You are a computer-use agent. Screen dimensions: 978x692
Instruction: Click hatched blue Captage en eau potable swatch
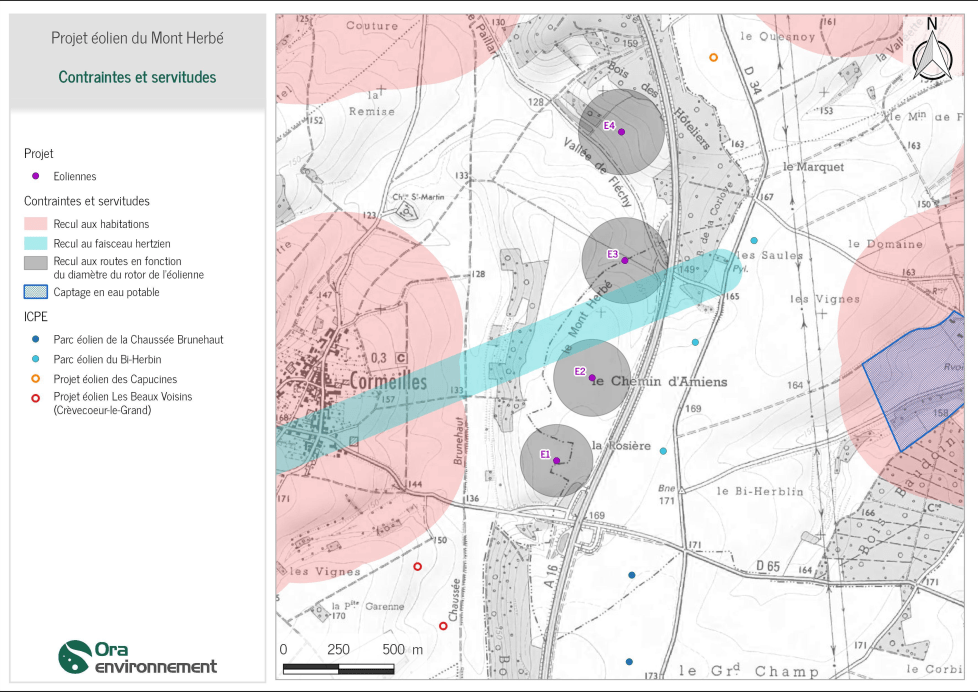(x=36, y=292)
